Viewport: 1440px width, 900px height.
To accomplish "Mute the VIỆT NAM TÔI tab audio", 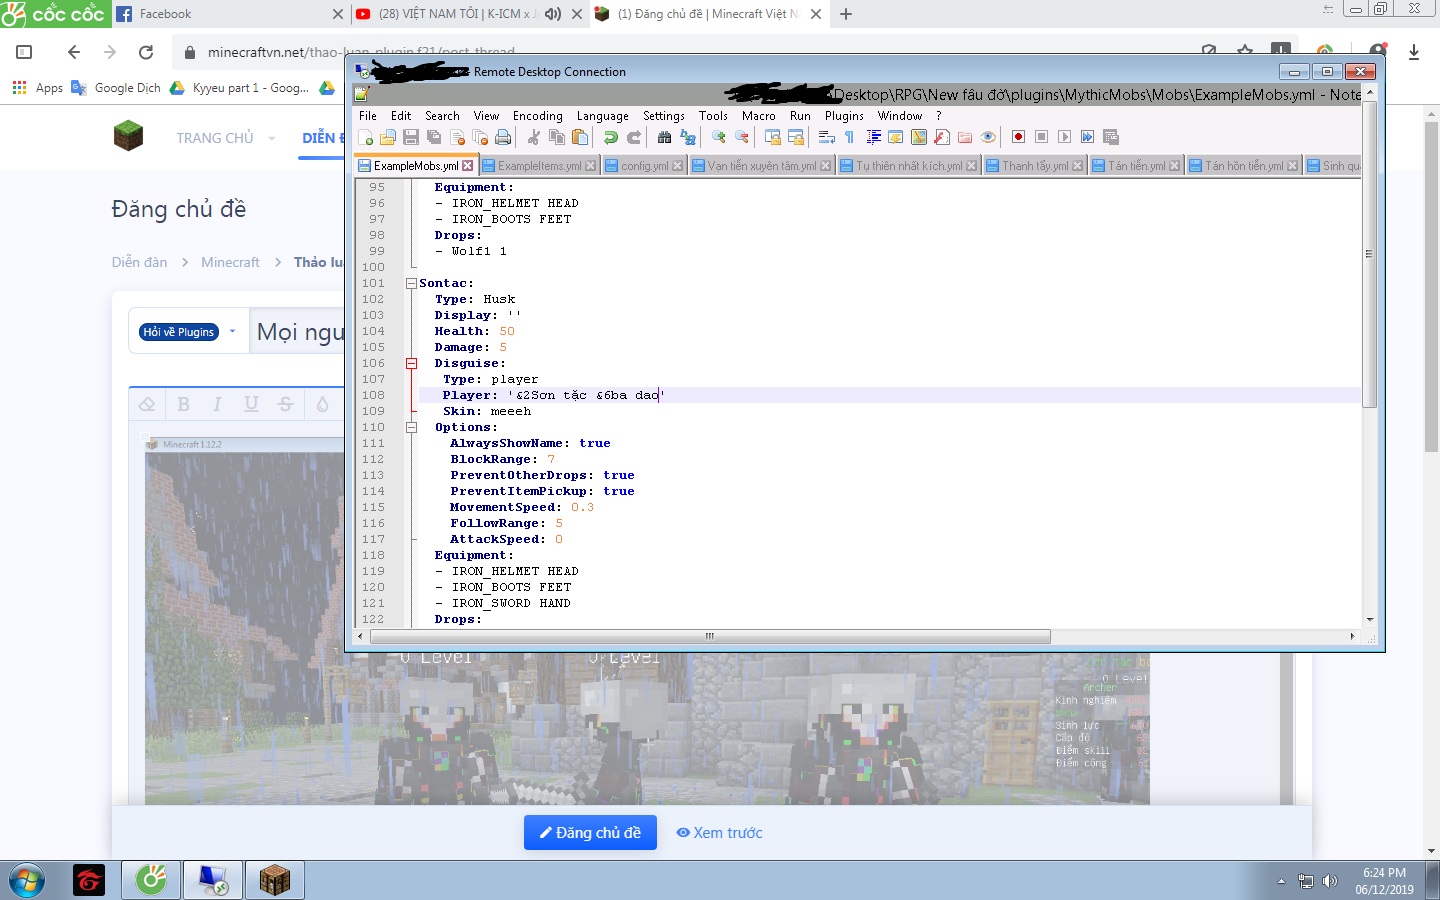I will pos(552,14).
